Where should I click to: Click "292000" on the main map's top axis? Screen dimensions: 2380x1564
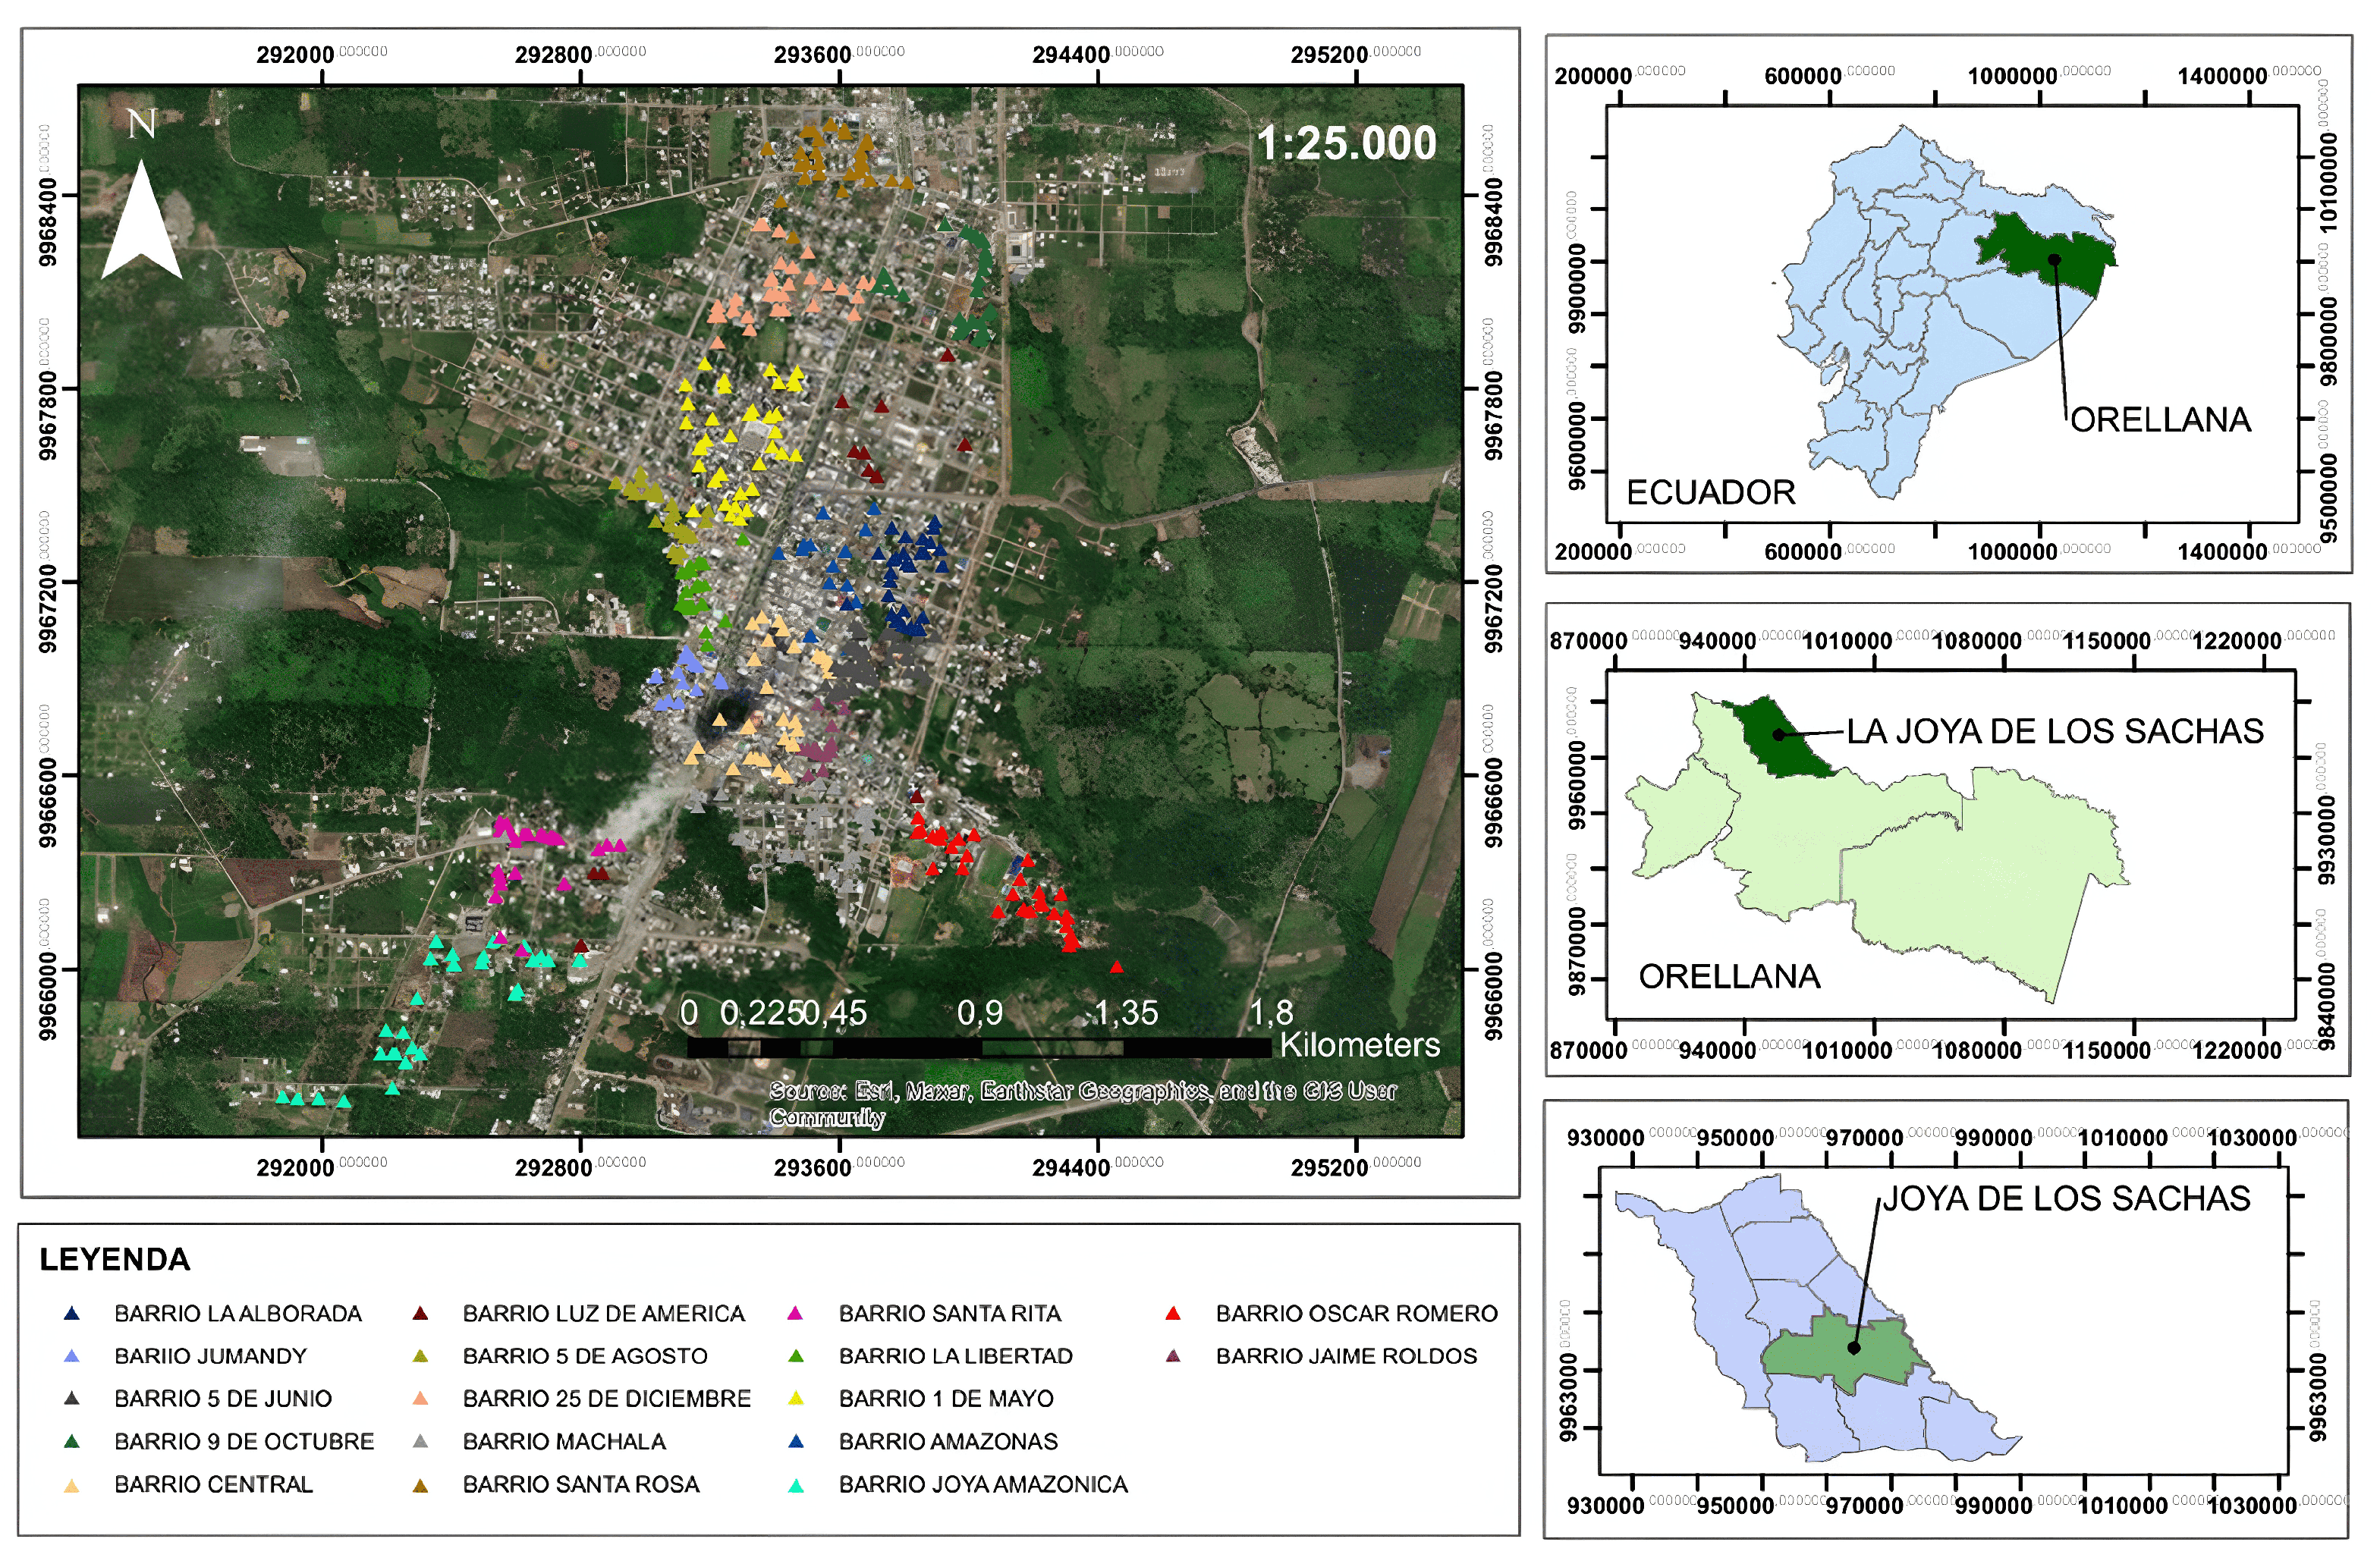pyautogui.click(x=295, y=55)
